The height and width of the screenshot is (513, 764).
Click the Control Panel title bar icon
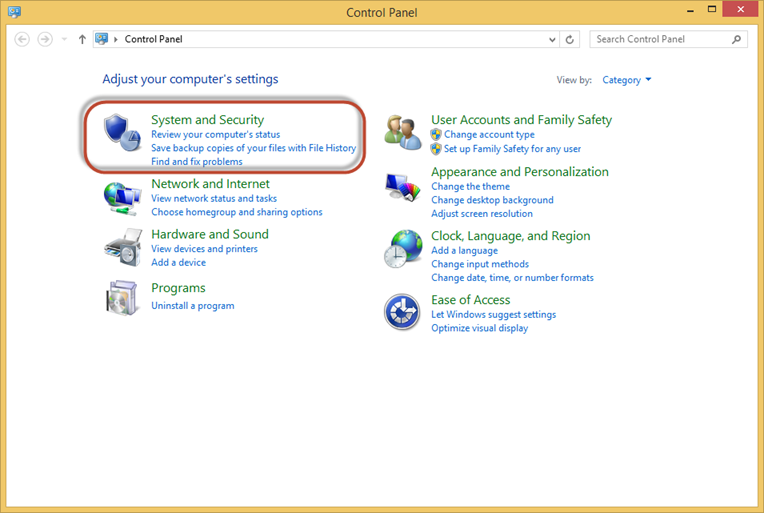[x=15, y=12]
